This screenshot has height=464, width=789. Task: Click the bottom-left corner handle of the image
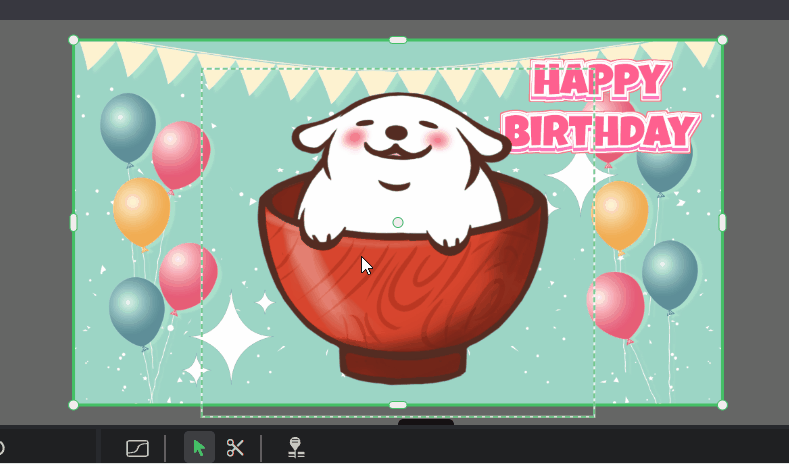click(x=73, y=405)
